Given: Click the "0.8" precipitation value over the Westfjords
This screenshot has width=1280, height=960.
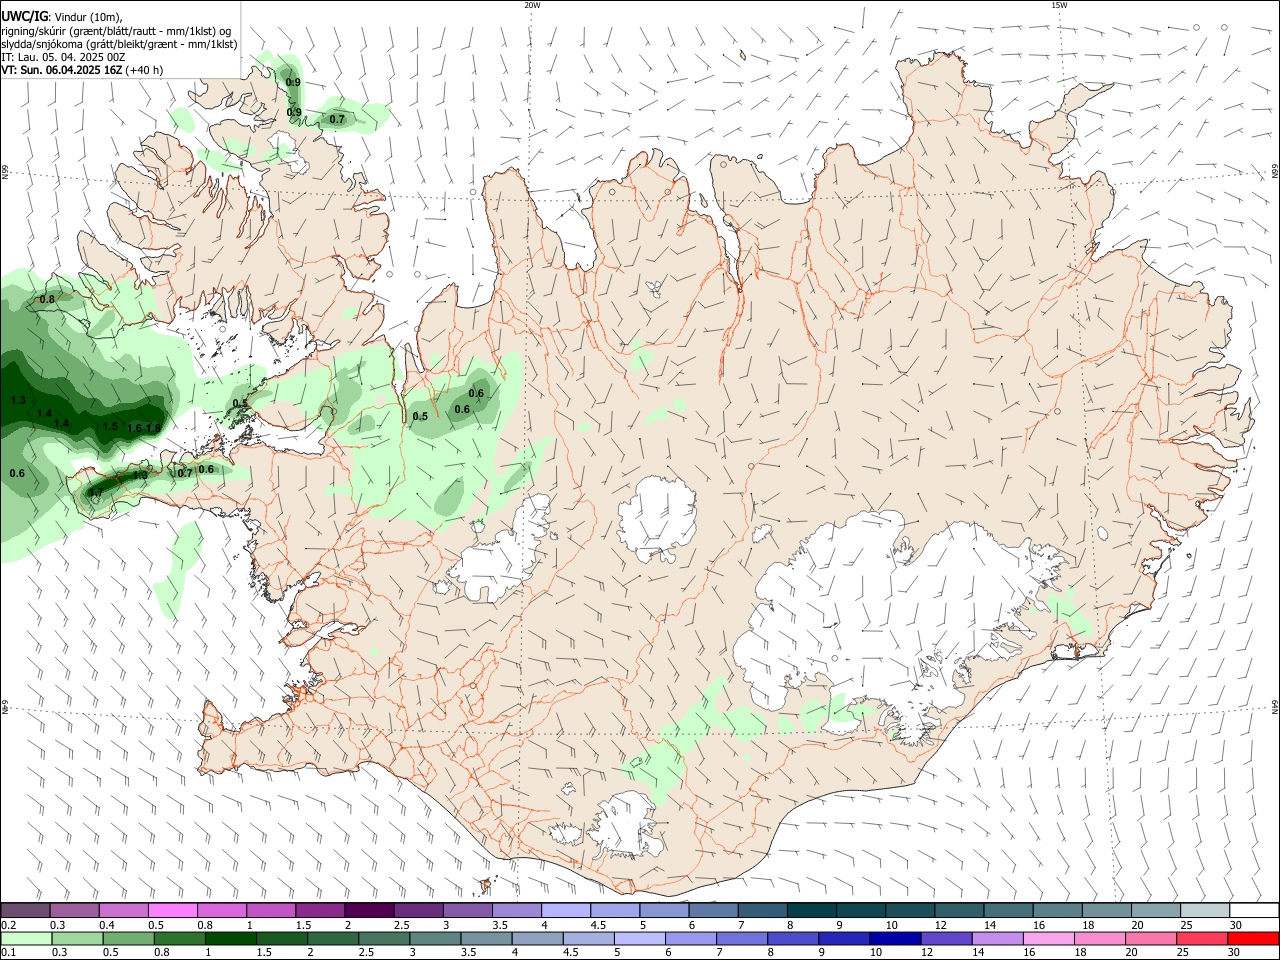Looking at the screenshot, I should coord(47,300).
